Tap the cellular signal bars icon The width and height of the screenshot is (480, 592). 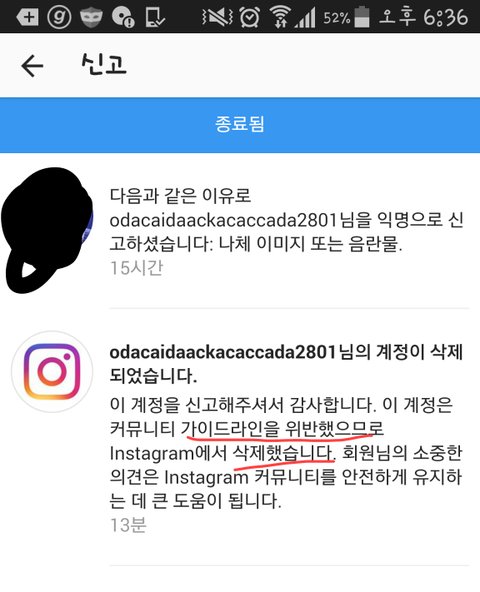305,17
